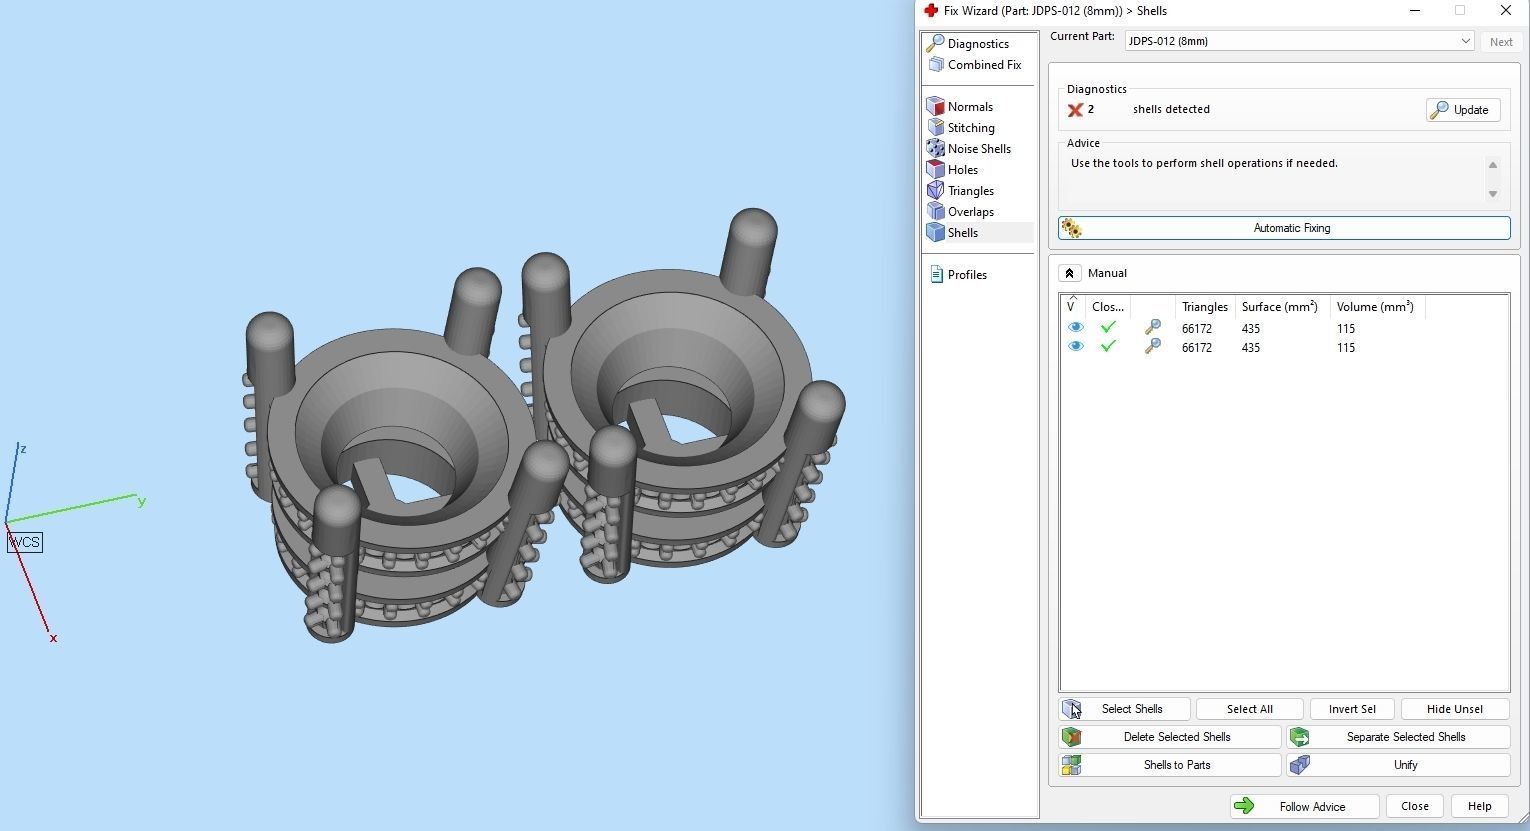1530x831 pixels.
Task: Click the magnifier icon in the first shell row
Action: click(1153, 328)
